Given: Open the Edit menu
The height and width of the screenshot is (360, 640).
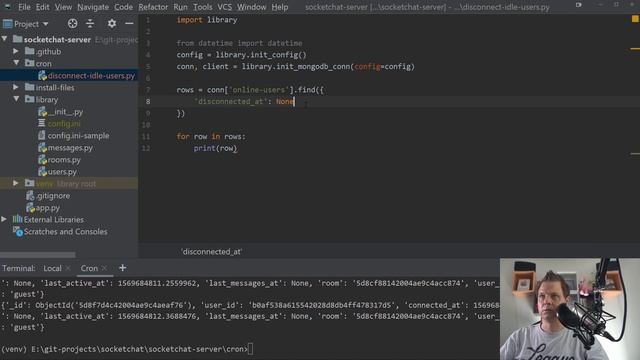Looking at the screenshot, I should 42,7.
